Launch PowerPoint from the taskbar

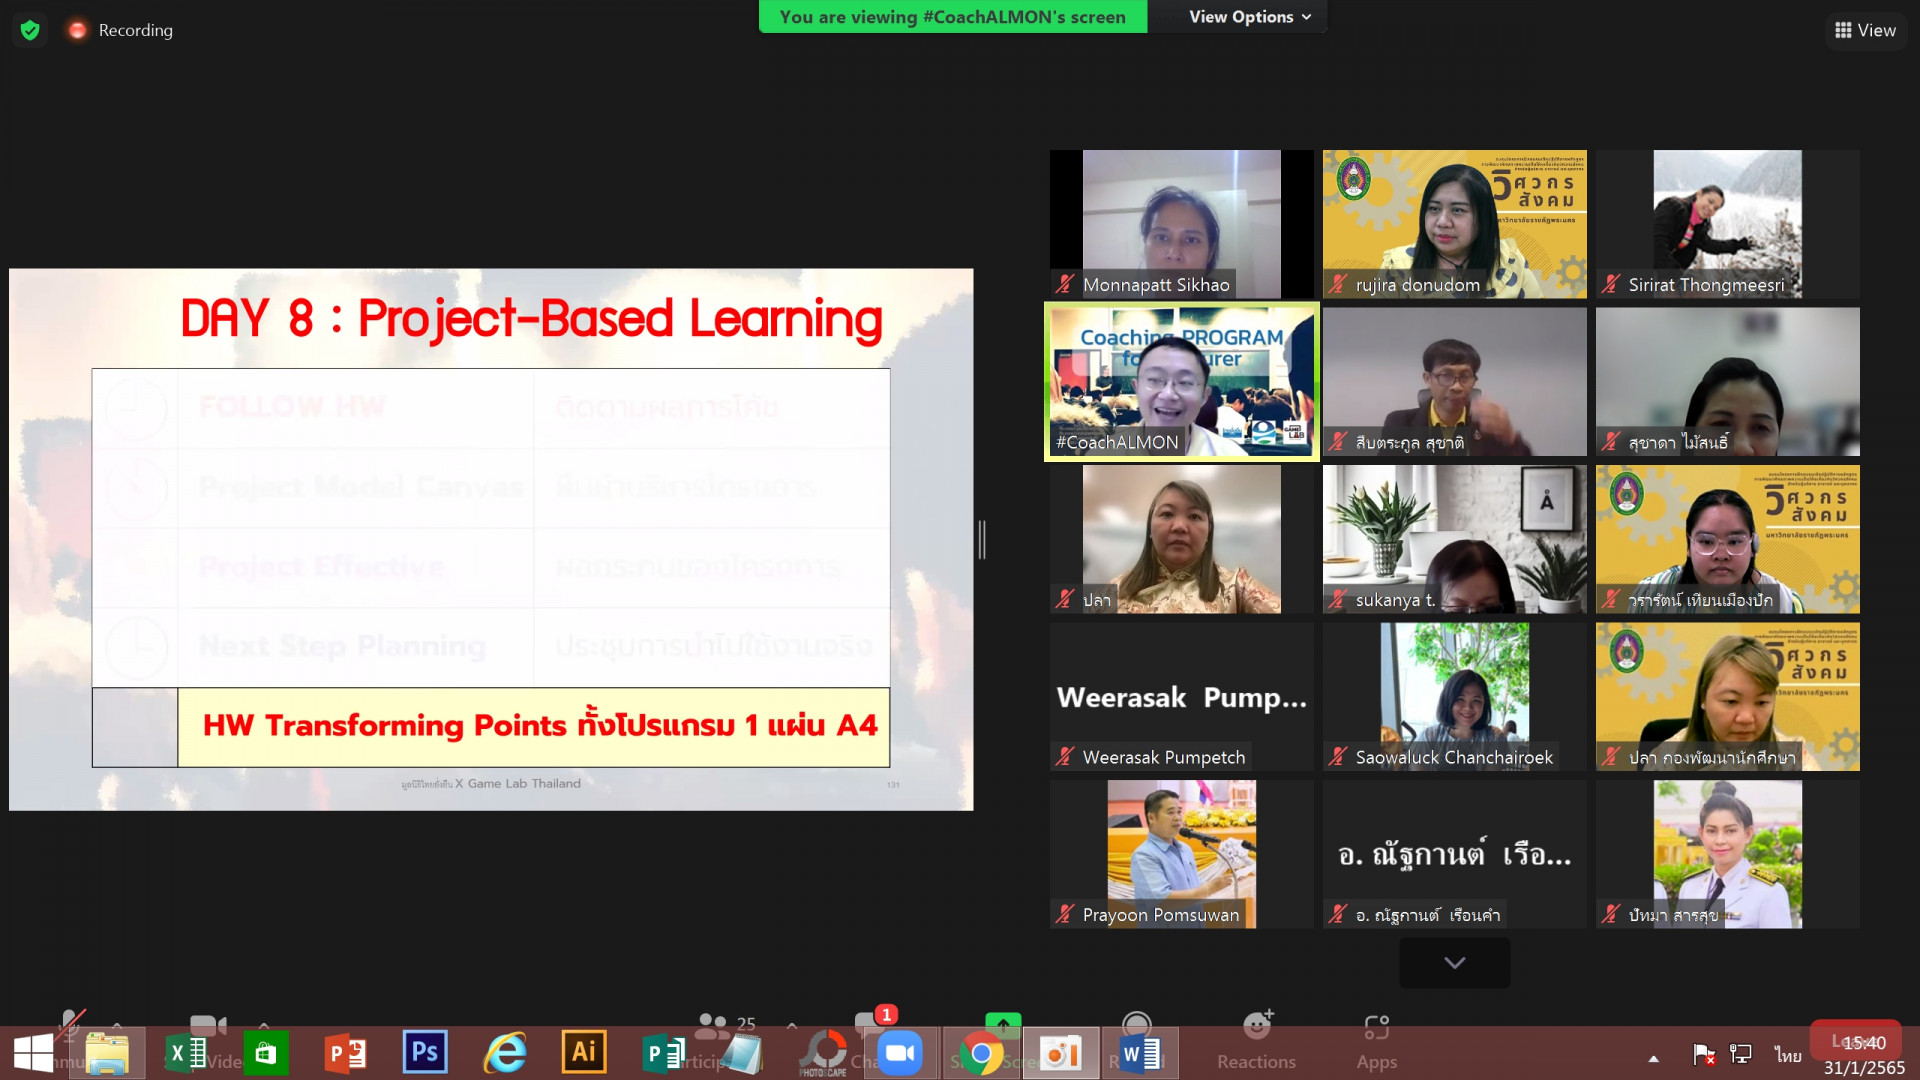pyautogui.click(x=345, y=1053)
